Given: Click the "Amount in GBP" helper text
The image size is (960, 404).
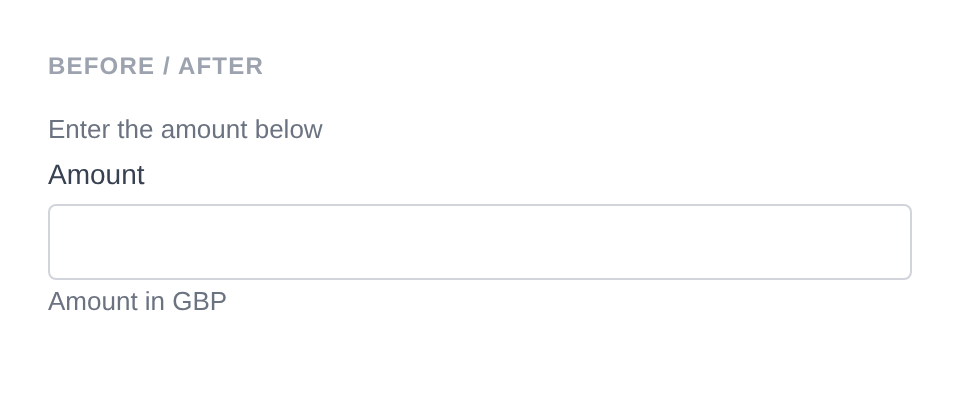Looking at the screenshot, I should point(137,301).
